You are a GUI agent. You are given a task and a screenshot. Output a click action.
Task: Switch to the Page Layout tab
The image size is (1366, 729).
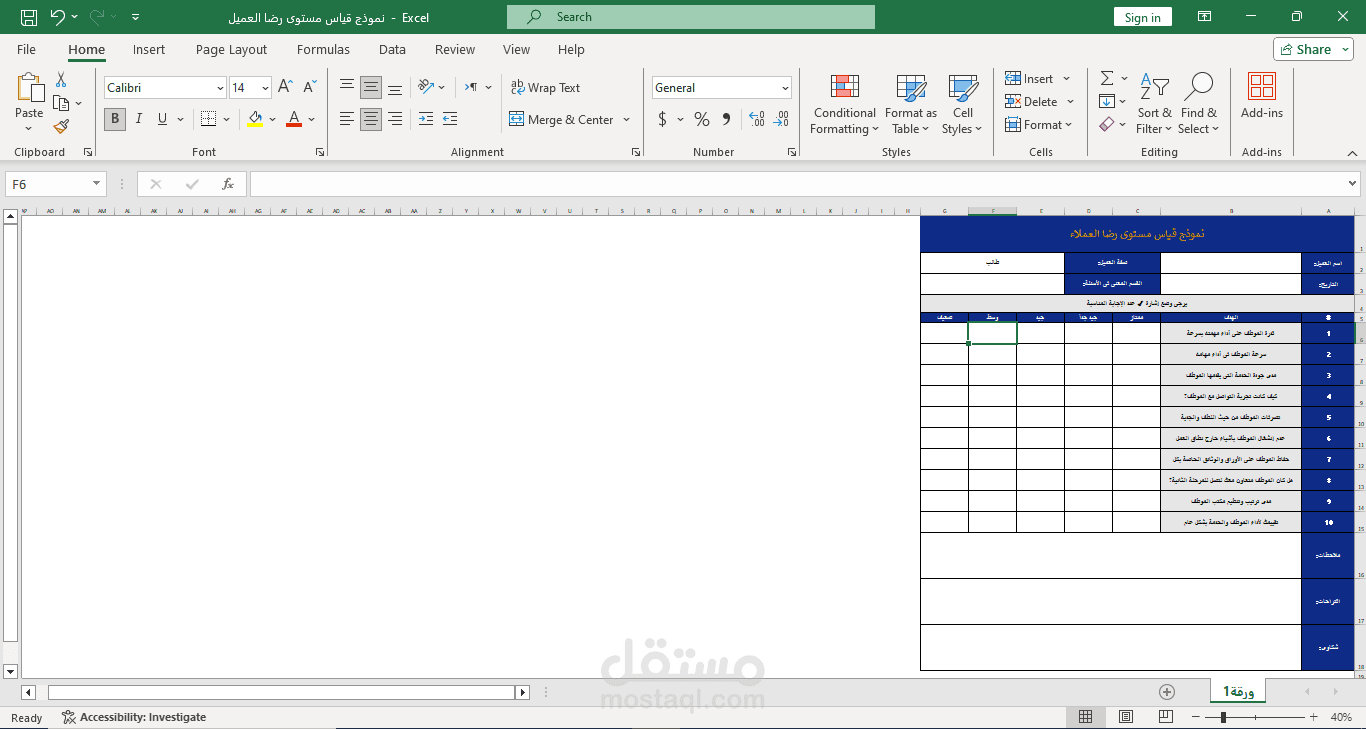tap(231, 49)
